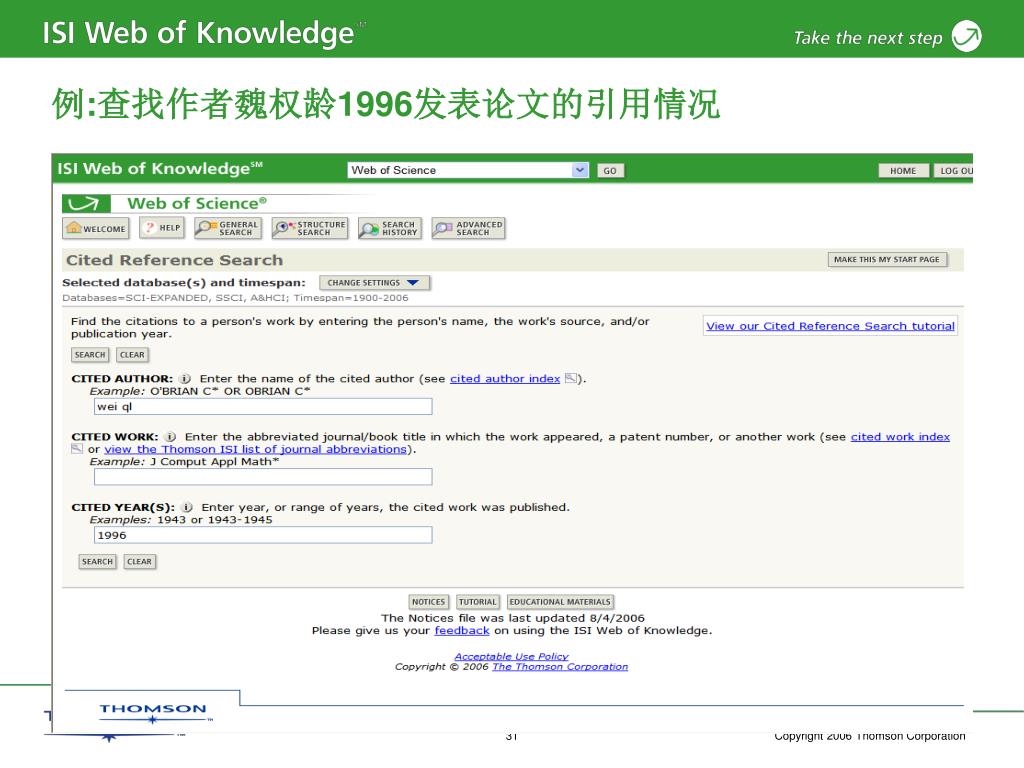Viewport: 1024px width, 768px height.
Task: Click the GO button
Action: point(610,171)
